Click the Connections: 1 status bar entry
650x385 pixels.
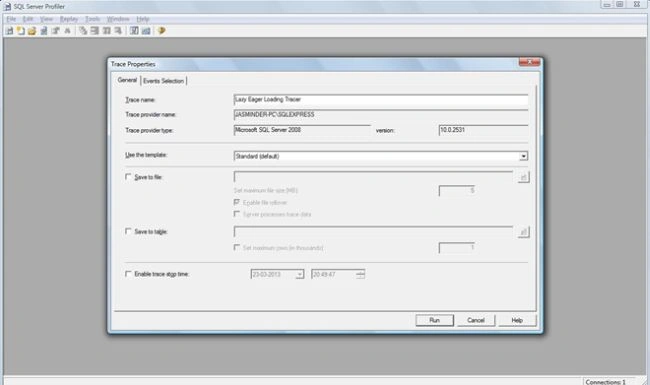pyautogui.click(x=606, y=382)
